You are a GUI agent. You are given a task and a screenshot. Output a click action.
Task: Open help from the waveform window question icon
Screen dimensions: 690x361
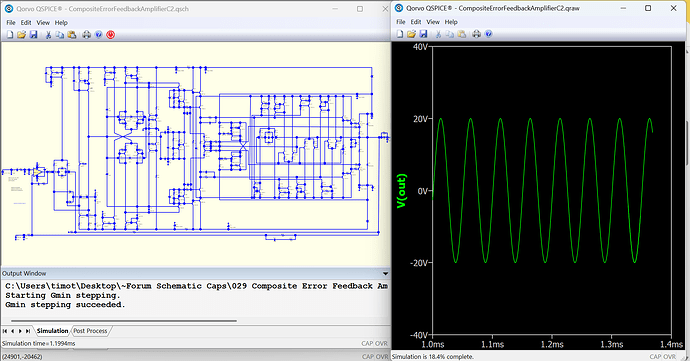[488, 34]
